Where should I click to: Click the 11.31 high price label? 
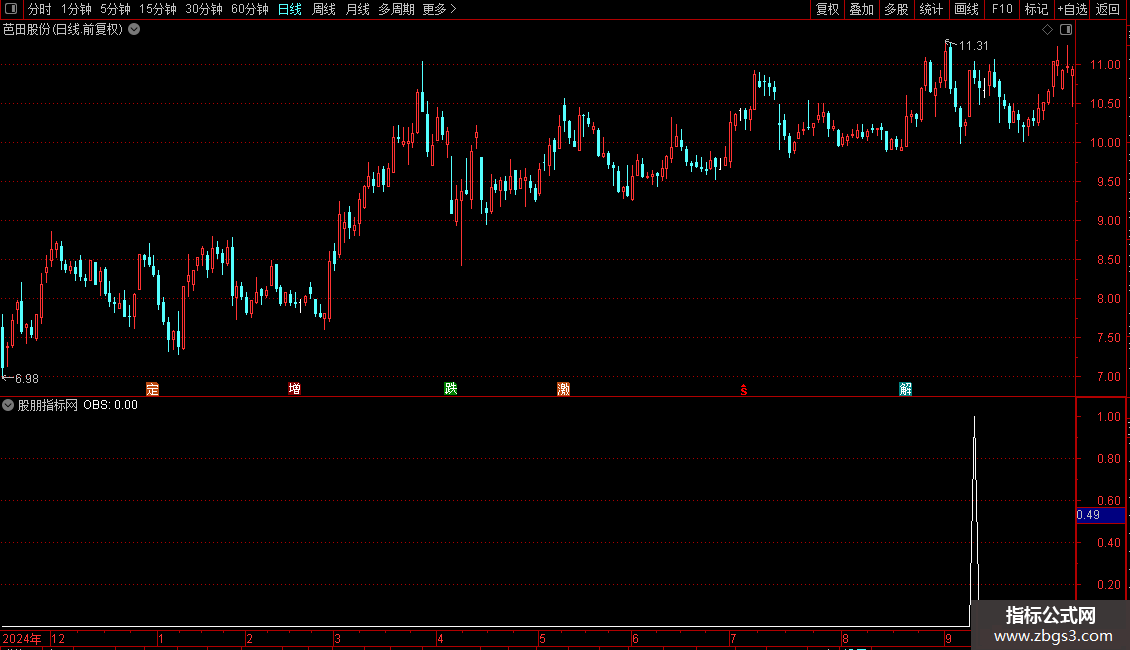point(974,46)
